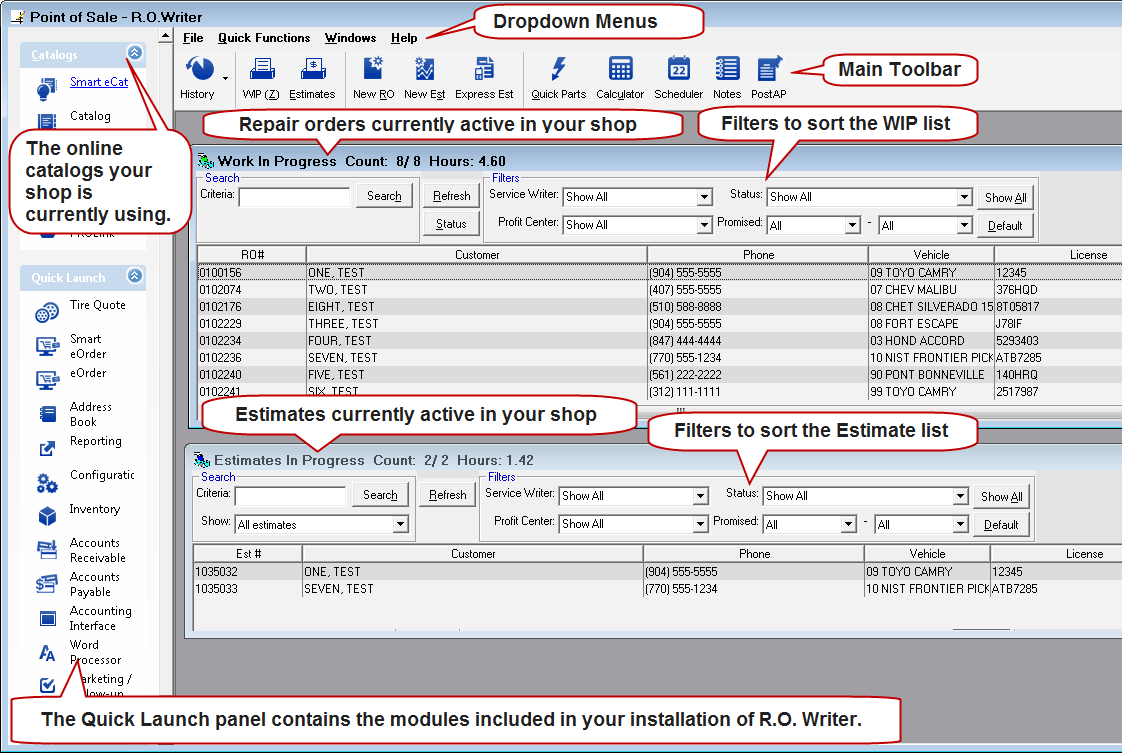The height and width of the screenshot is (753, 1122).
Task: Open the Express Est tool
Action: click(484, 70)
